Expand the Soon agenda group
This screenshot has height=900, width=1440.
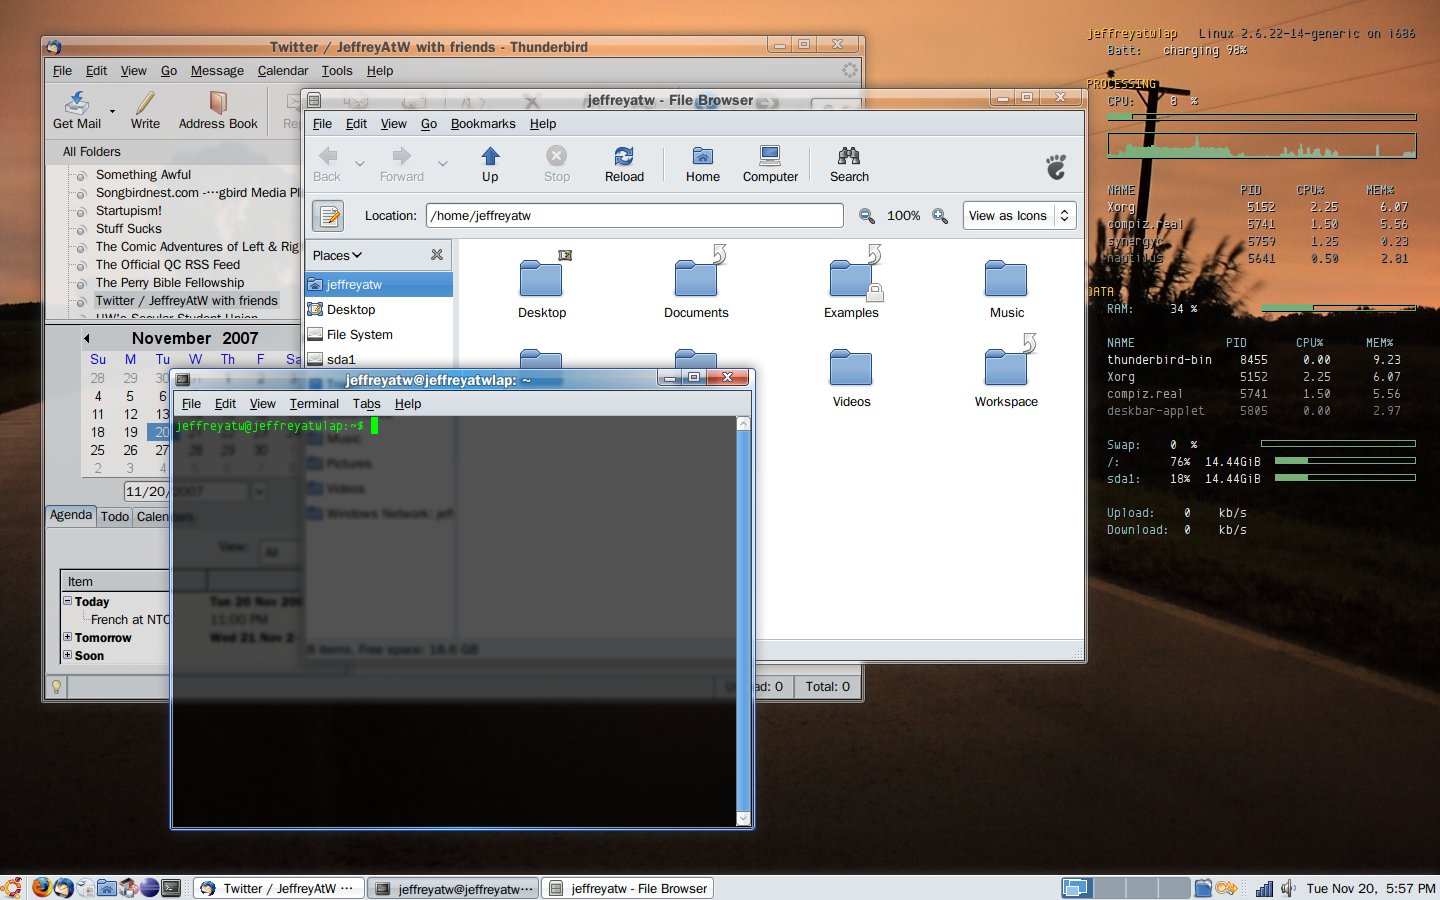[x=68, y=655]
